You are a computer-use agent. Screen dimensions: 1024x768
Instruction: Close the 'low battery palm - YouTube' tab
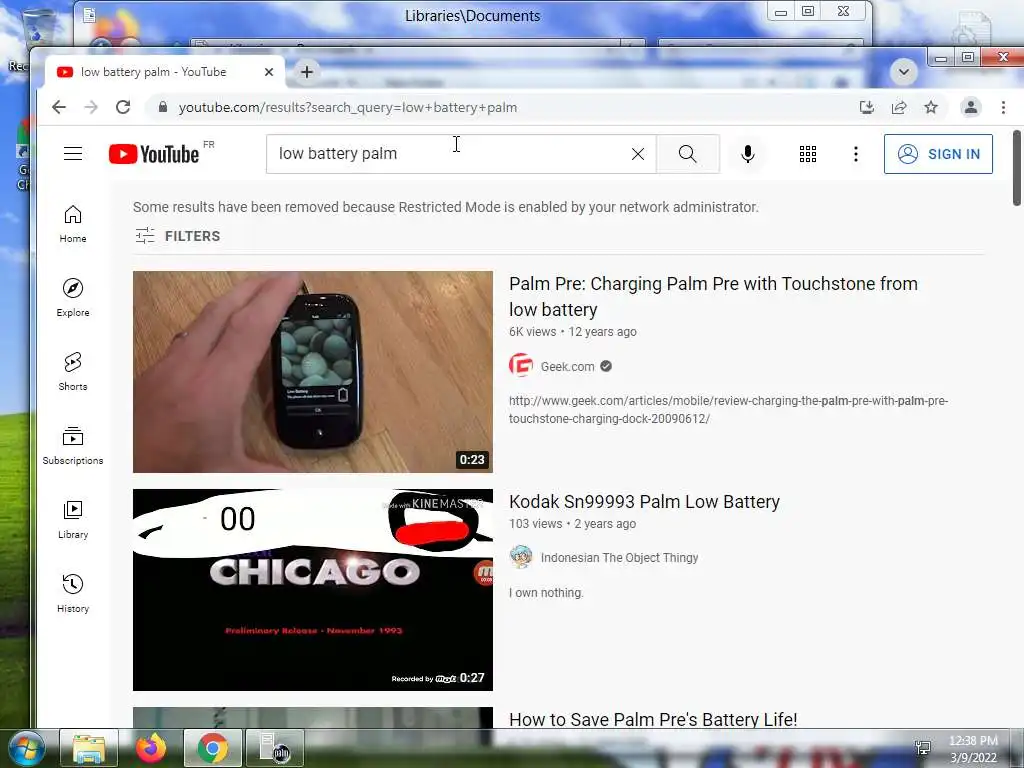268,72
